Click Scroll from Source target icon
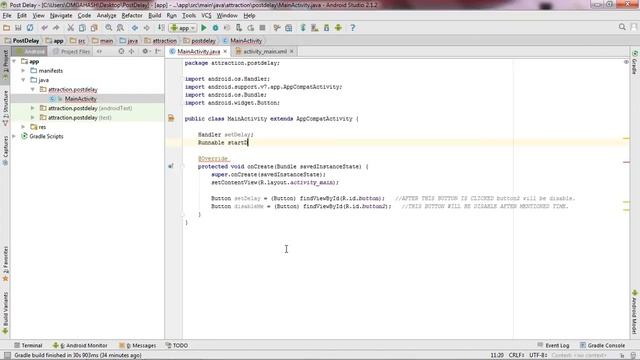The height and width of the screenshot is (360, 640). pos(121,51)
